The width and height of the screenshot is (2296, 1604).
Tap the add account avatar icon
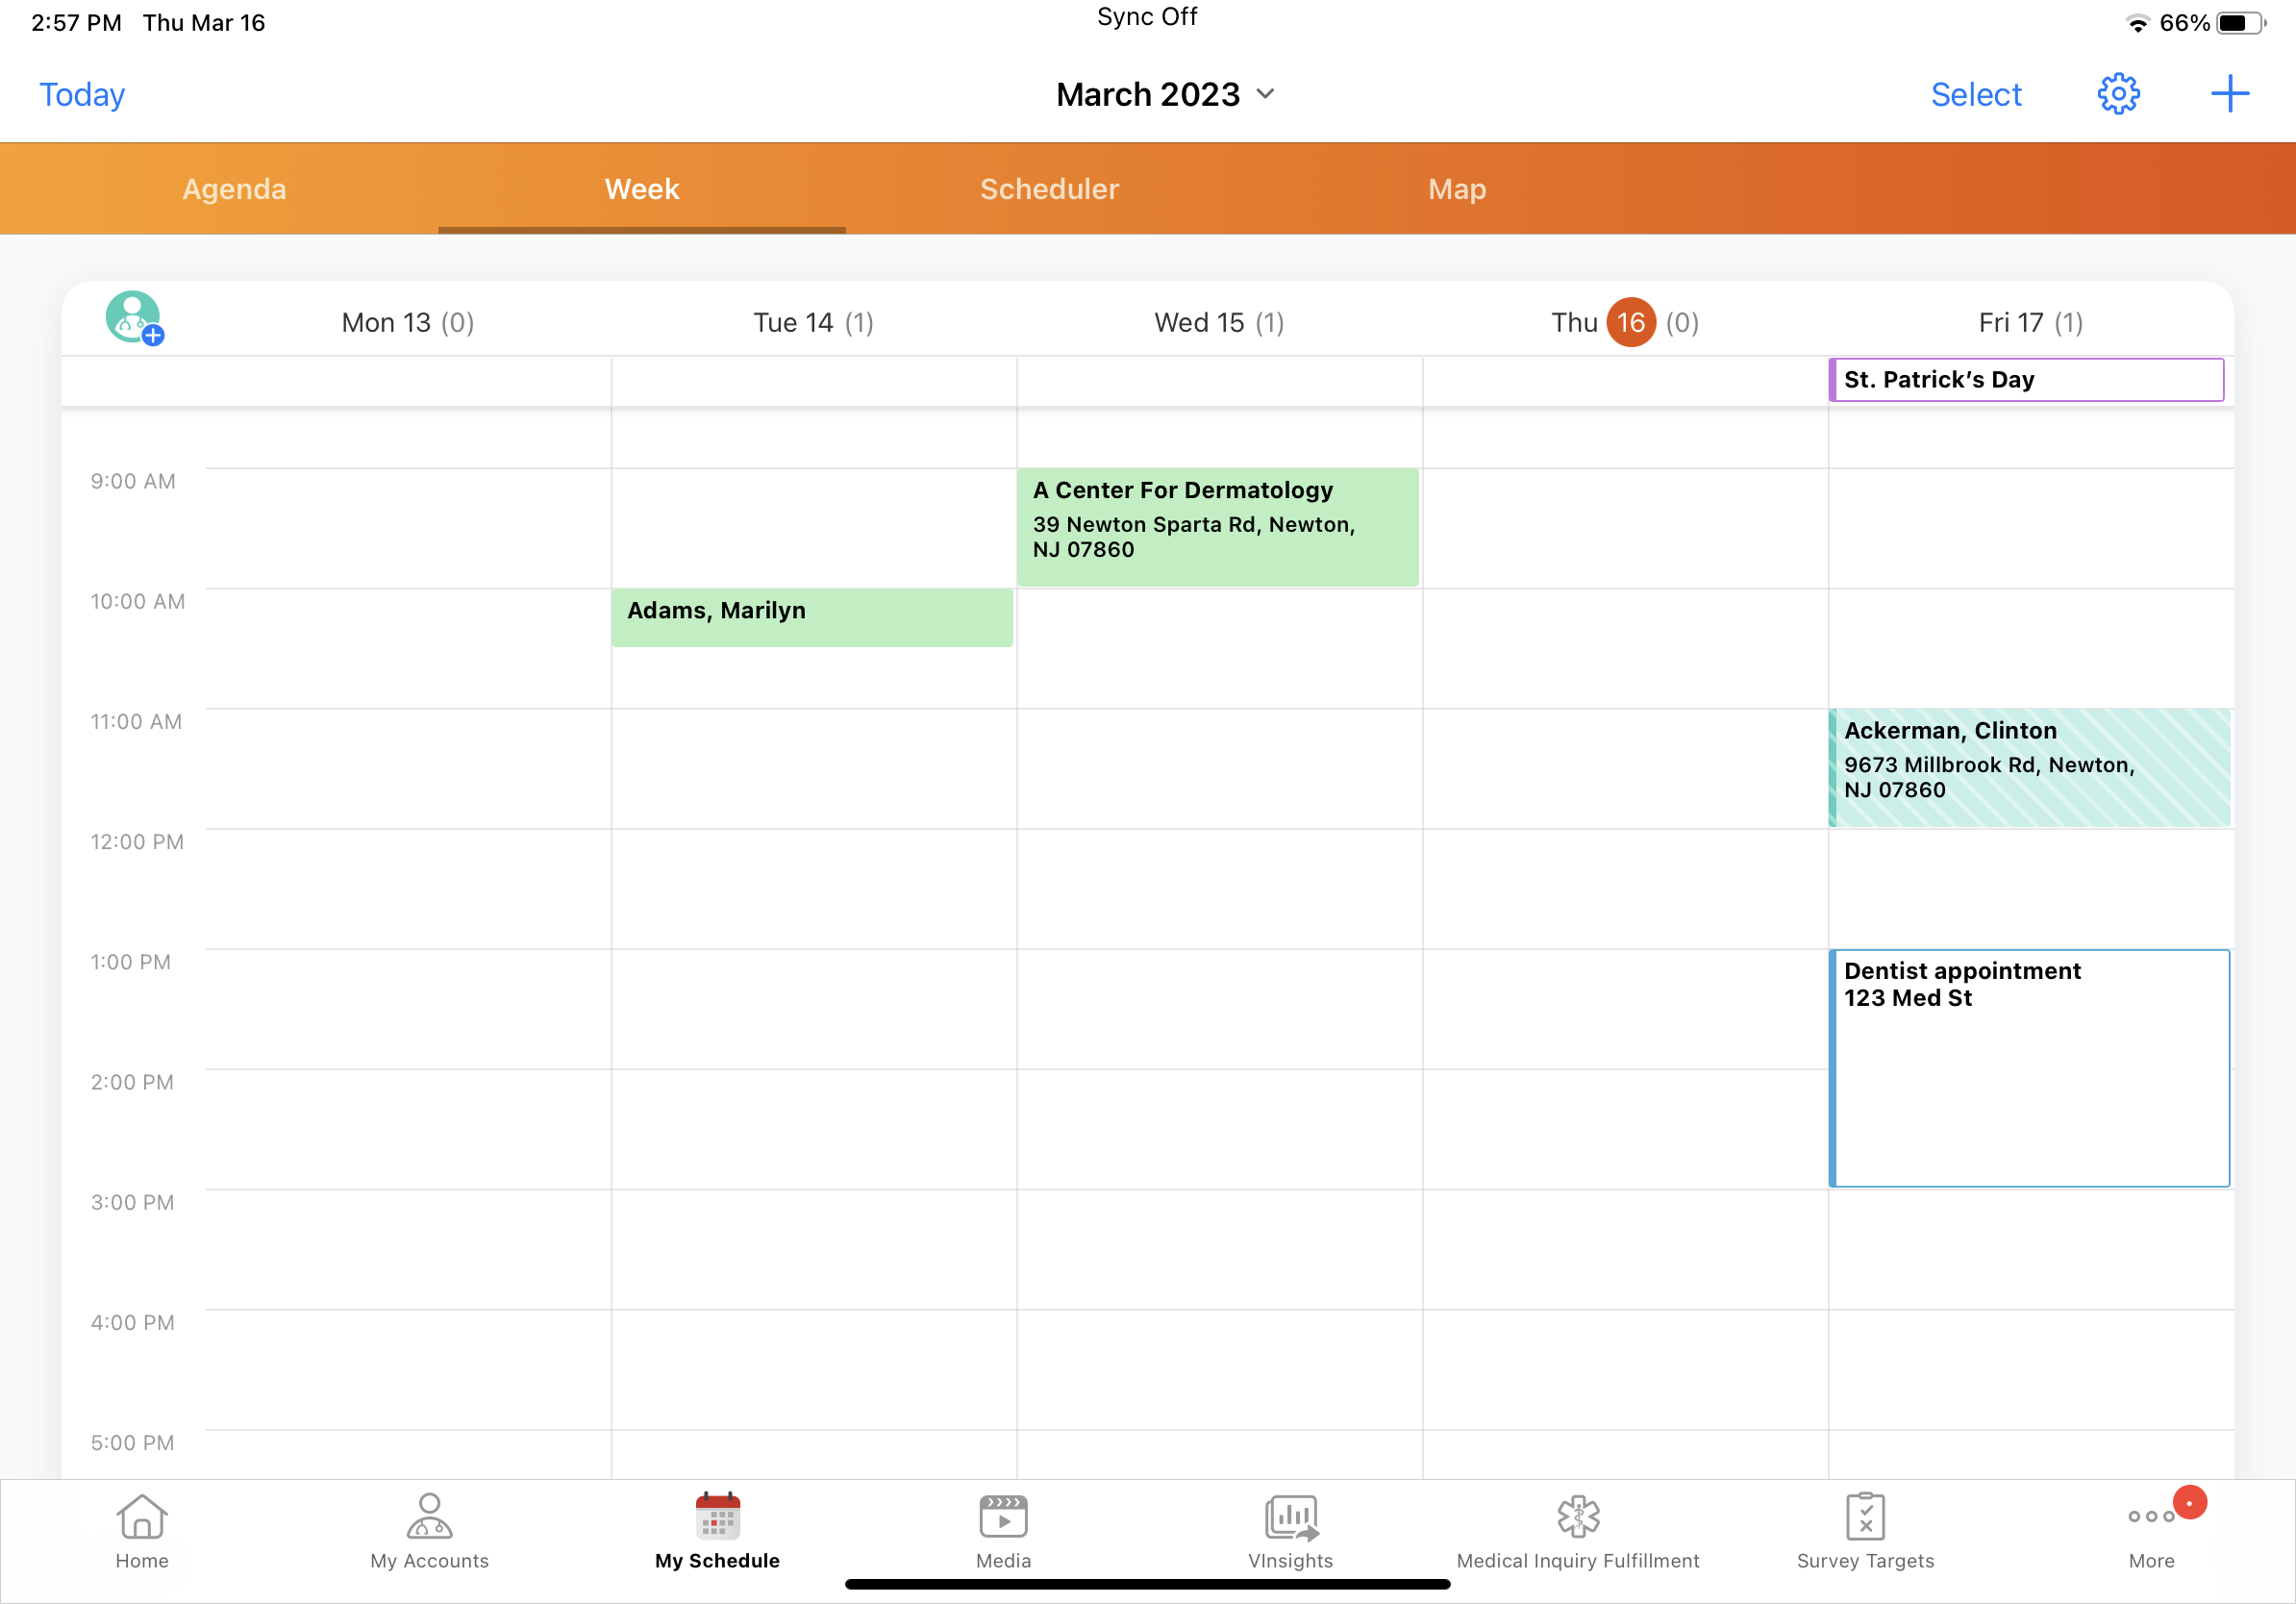coord(134,319)
